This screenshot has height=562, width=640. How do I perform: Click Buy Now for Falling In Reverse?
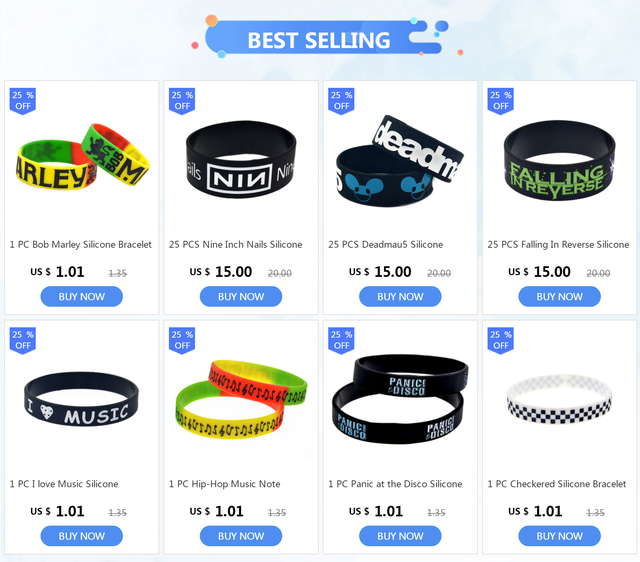(x=559, y=296)
